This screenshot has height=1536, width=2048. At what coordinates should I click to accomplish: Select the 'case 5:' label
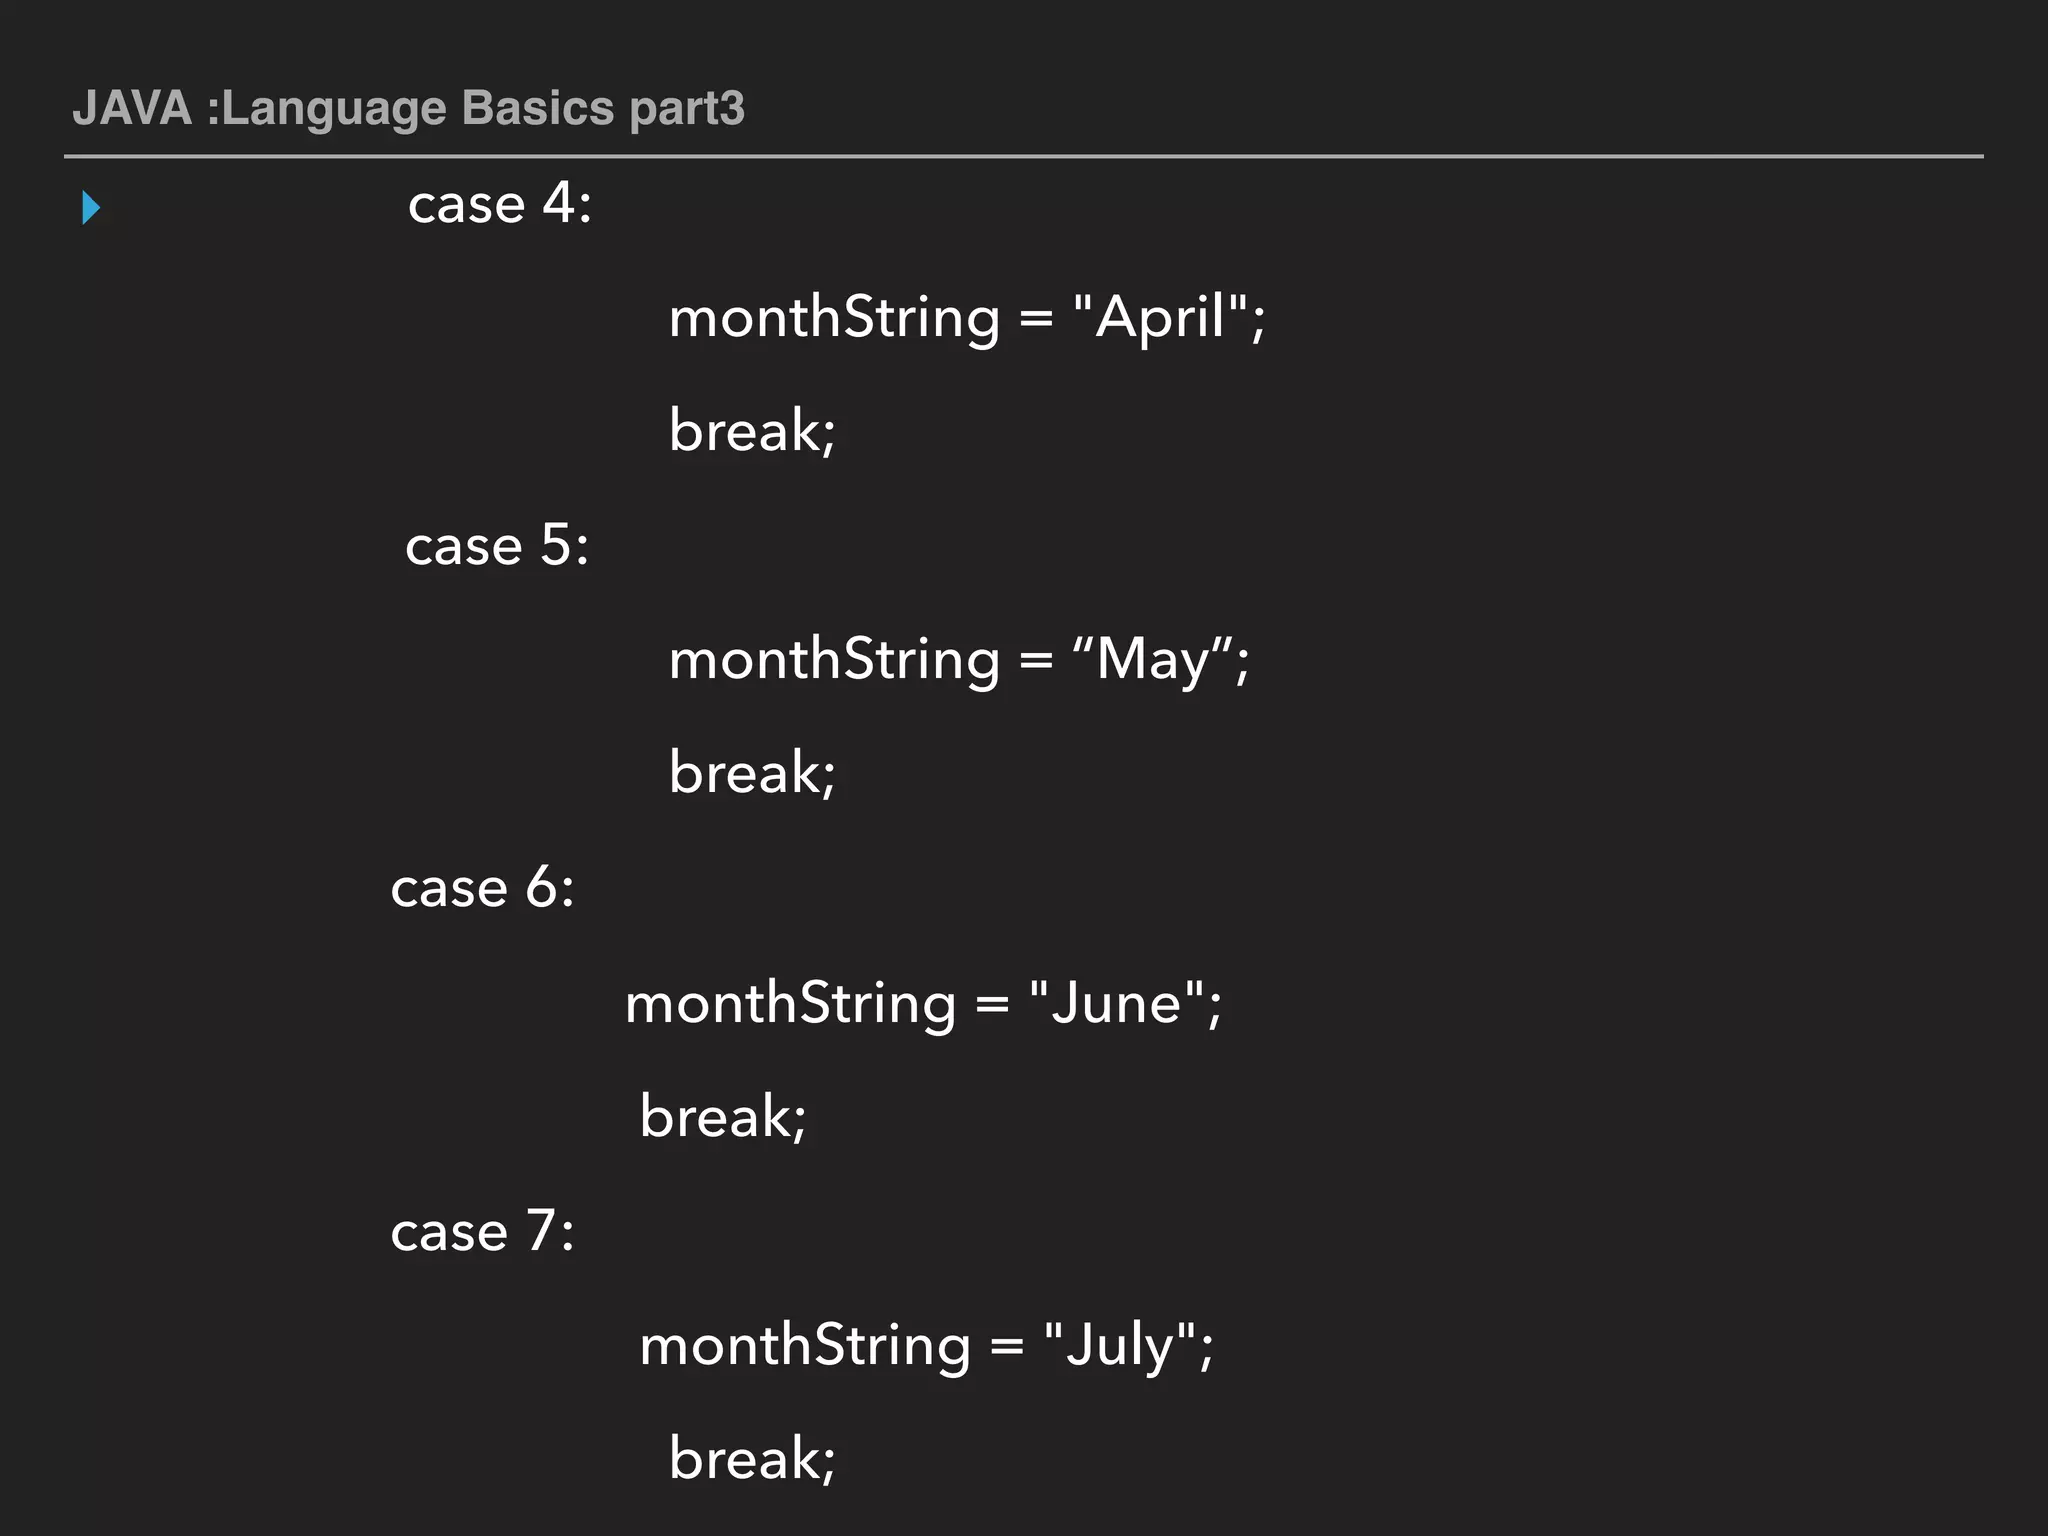tap(497, 546)
